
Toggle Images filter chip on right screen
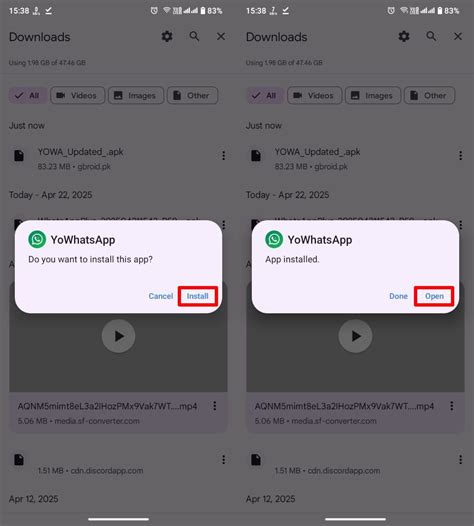tap(373, 96)
